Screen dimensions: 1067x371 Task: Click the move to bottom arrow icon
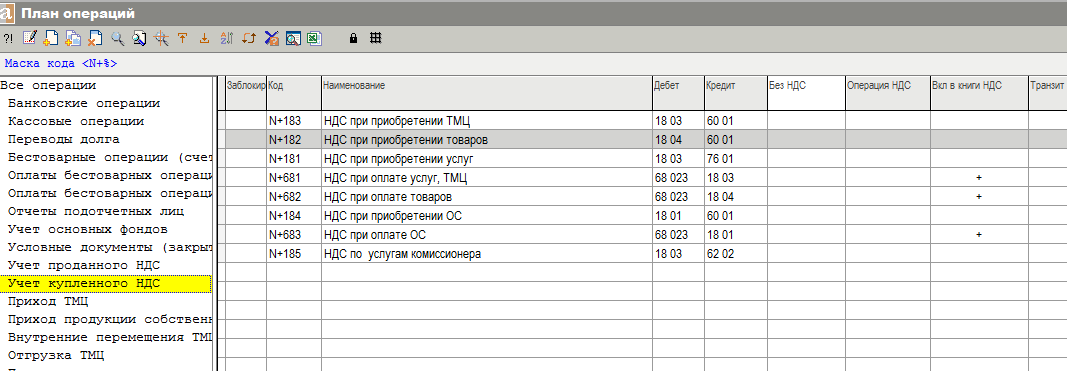[x=204, y=38]
